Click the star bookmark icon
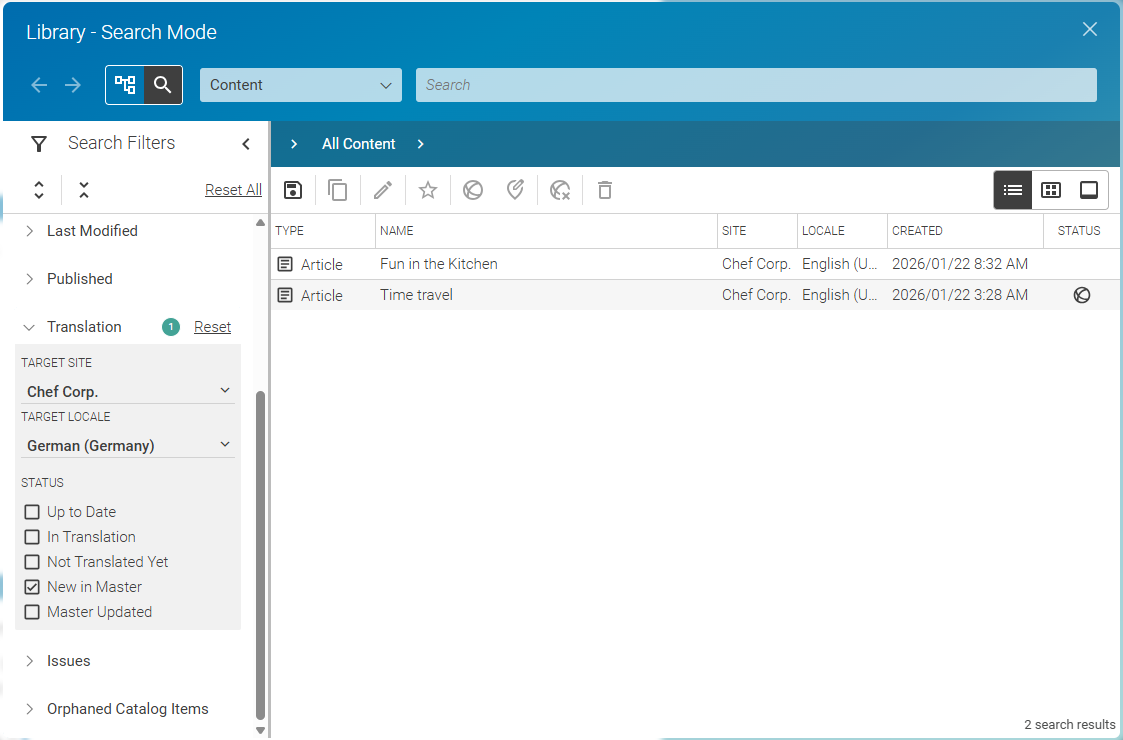1123x740 pixels. click(428, 190)
